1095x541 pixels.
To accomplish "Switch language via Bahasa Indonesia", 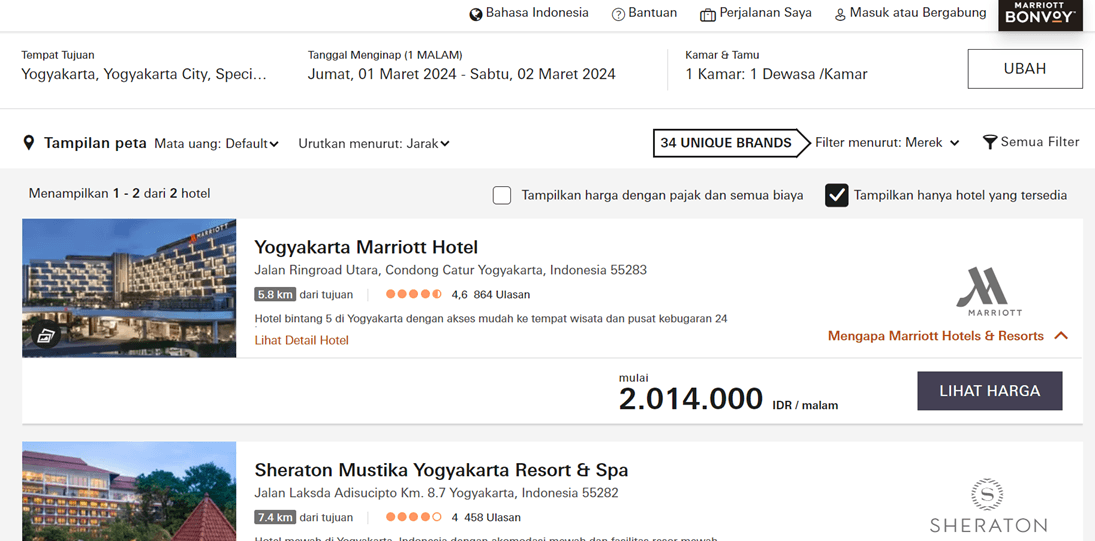I will pyautogui.click(x=537, y=13).
